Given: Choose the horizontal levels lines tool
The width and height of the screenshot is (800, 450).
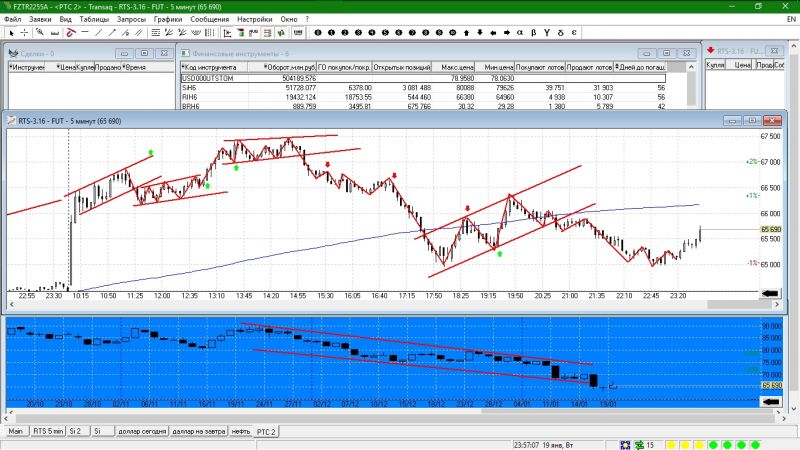Looking at the screenshot, I should (x=156, y=33).
